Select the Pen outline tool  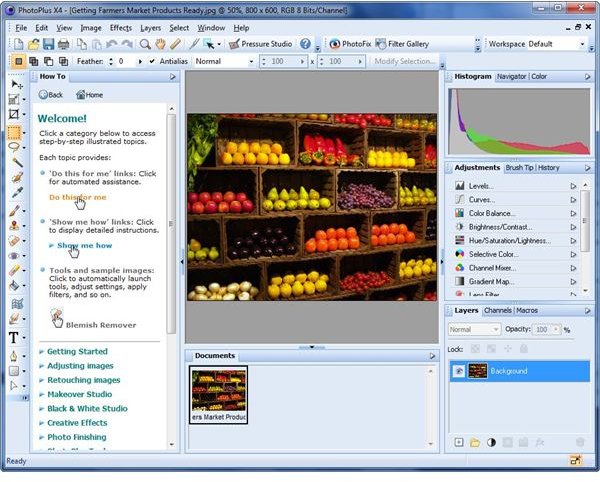[x=14, y=356]
